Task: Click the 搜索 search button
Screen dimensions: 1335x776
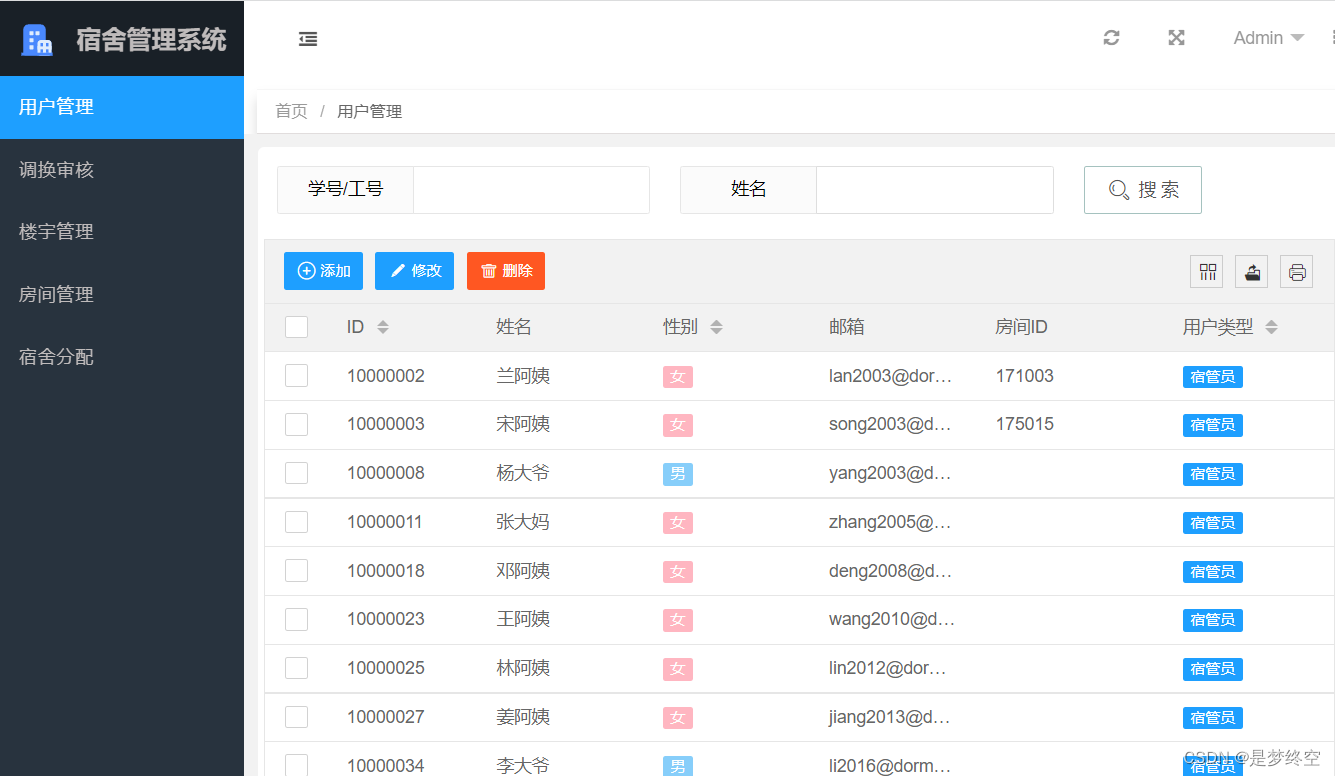Action: tap(1143, 190)
